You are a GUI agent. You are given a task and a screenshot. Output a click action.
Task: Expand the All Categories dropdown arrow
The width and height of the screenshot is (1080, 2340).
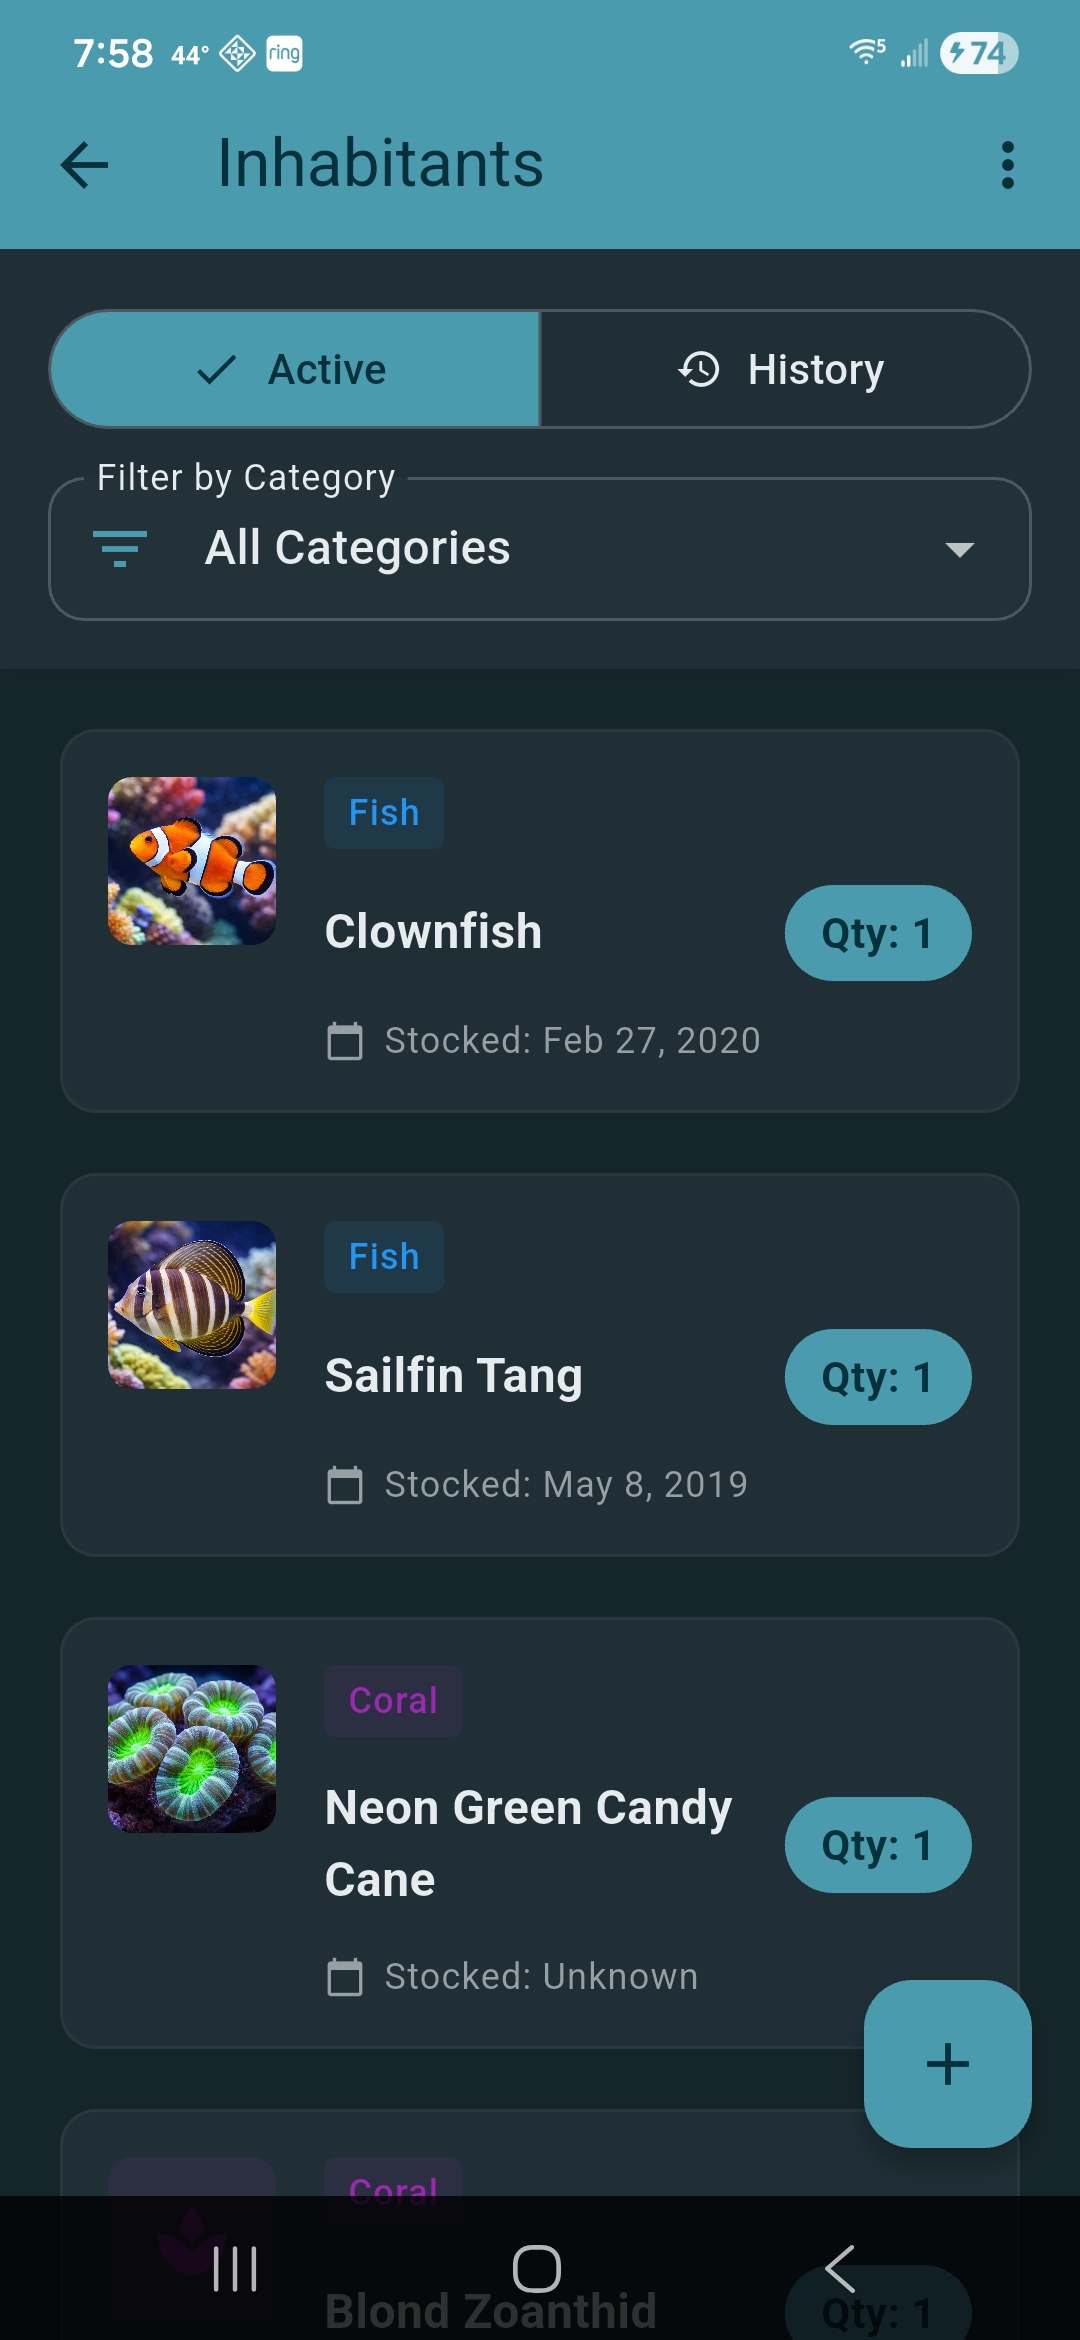coord(959,549)
